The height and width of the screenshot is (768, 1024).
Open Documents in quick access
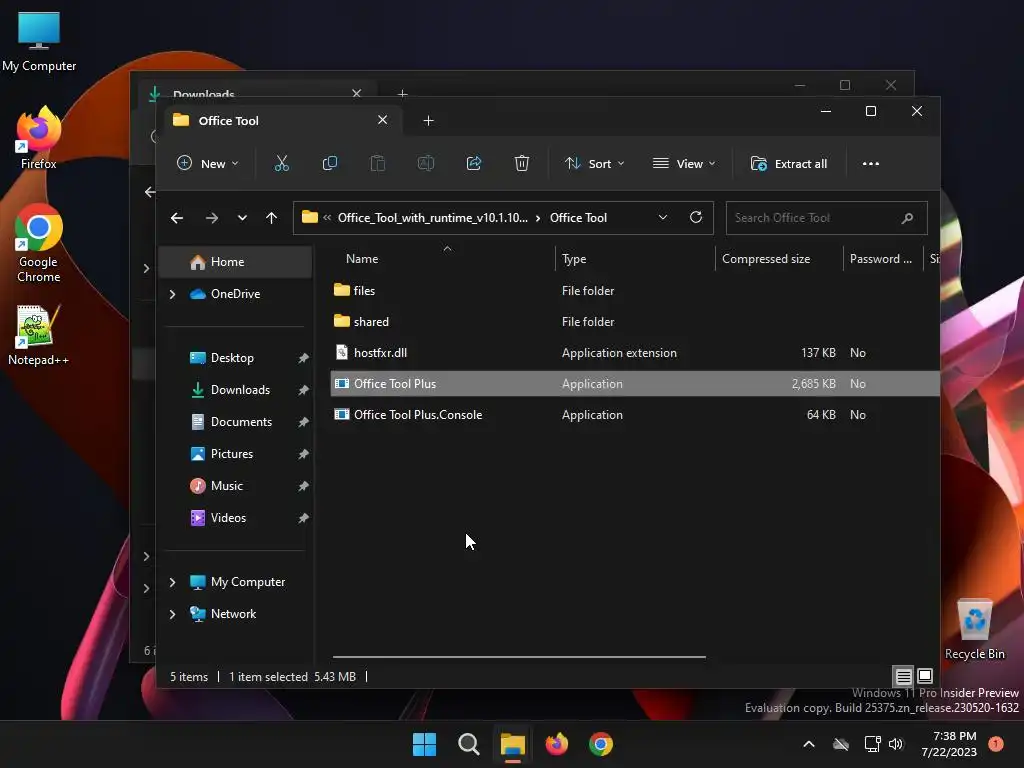[x=236, y=422]
